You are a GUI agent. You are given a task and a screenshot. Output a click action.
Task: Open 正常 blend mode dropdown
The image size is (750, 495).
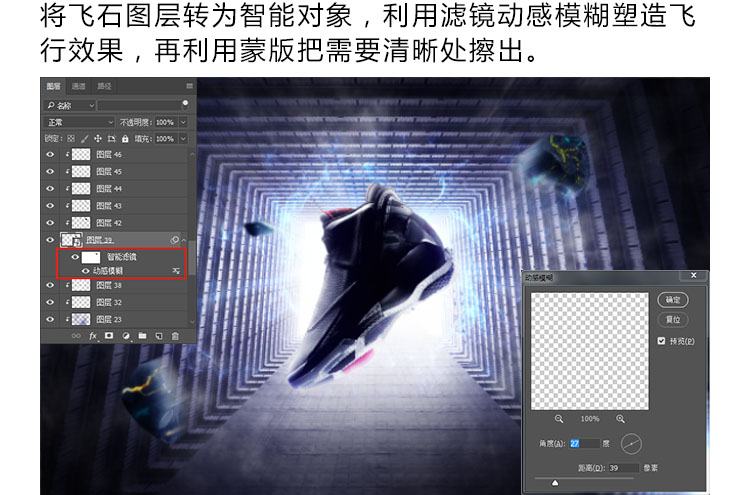[x=79, y=122]
